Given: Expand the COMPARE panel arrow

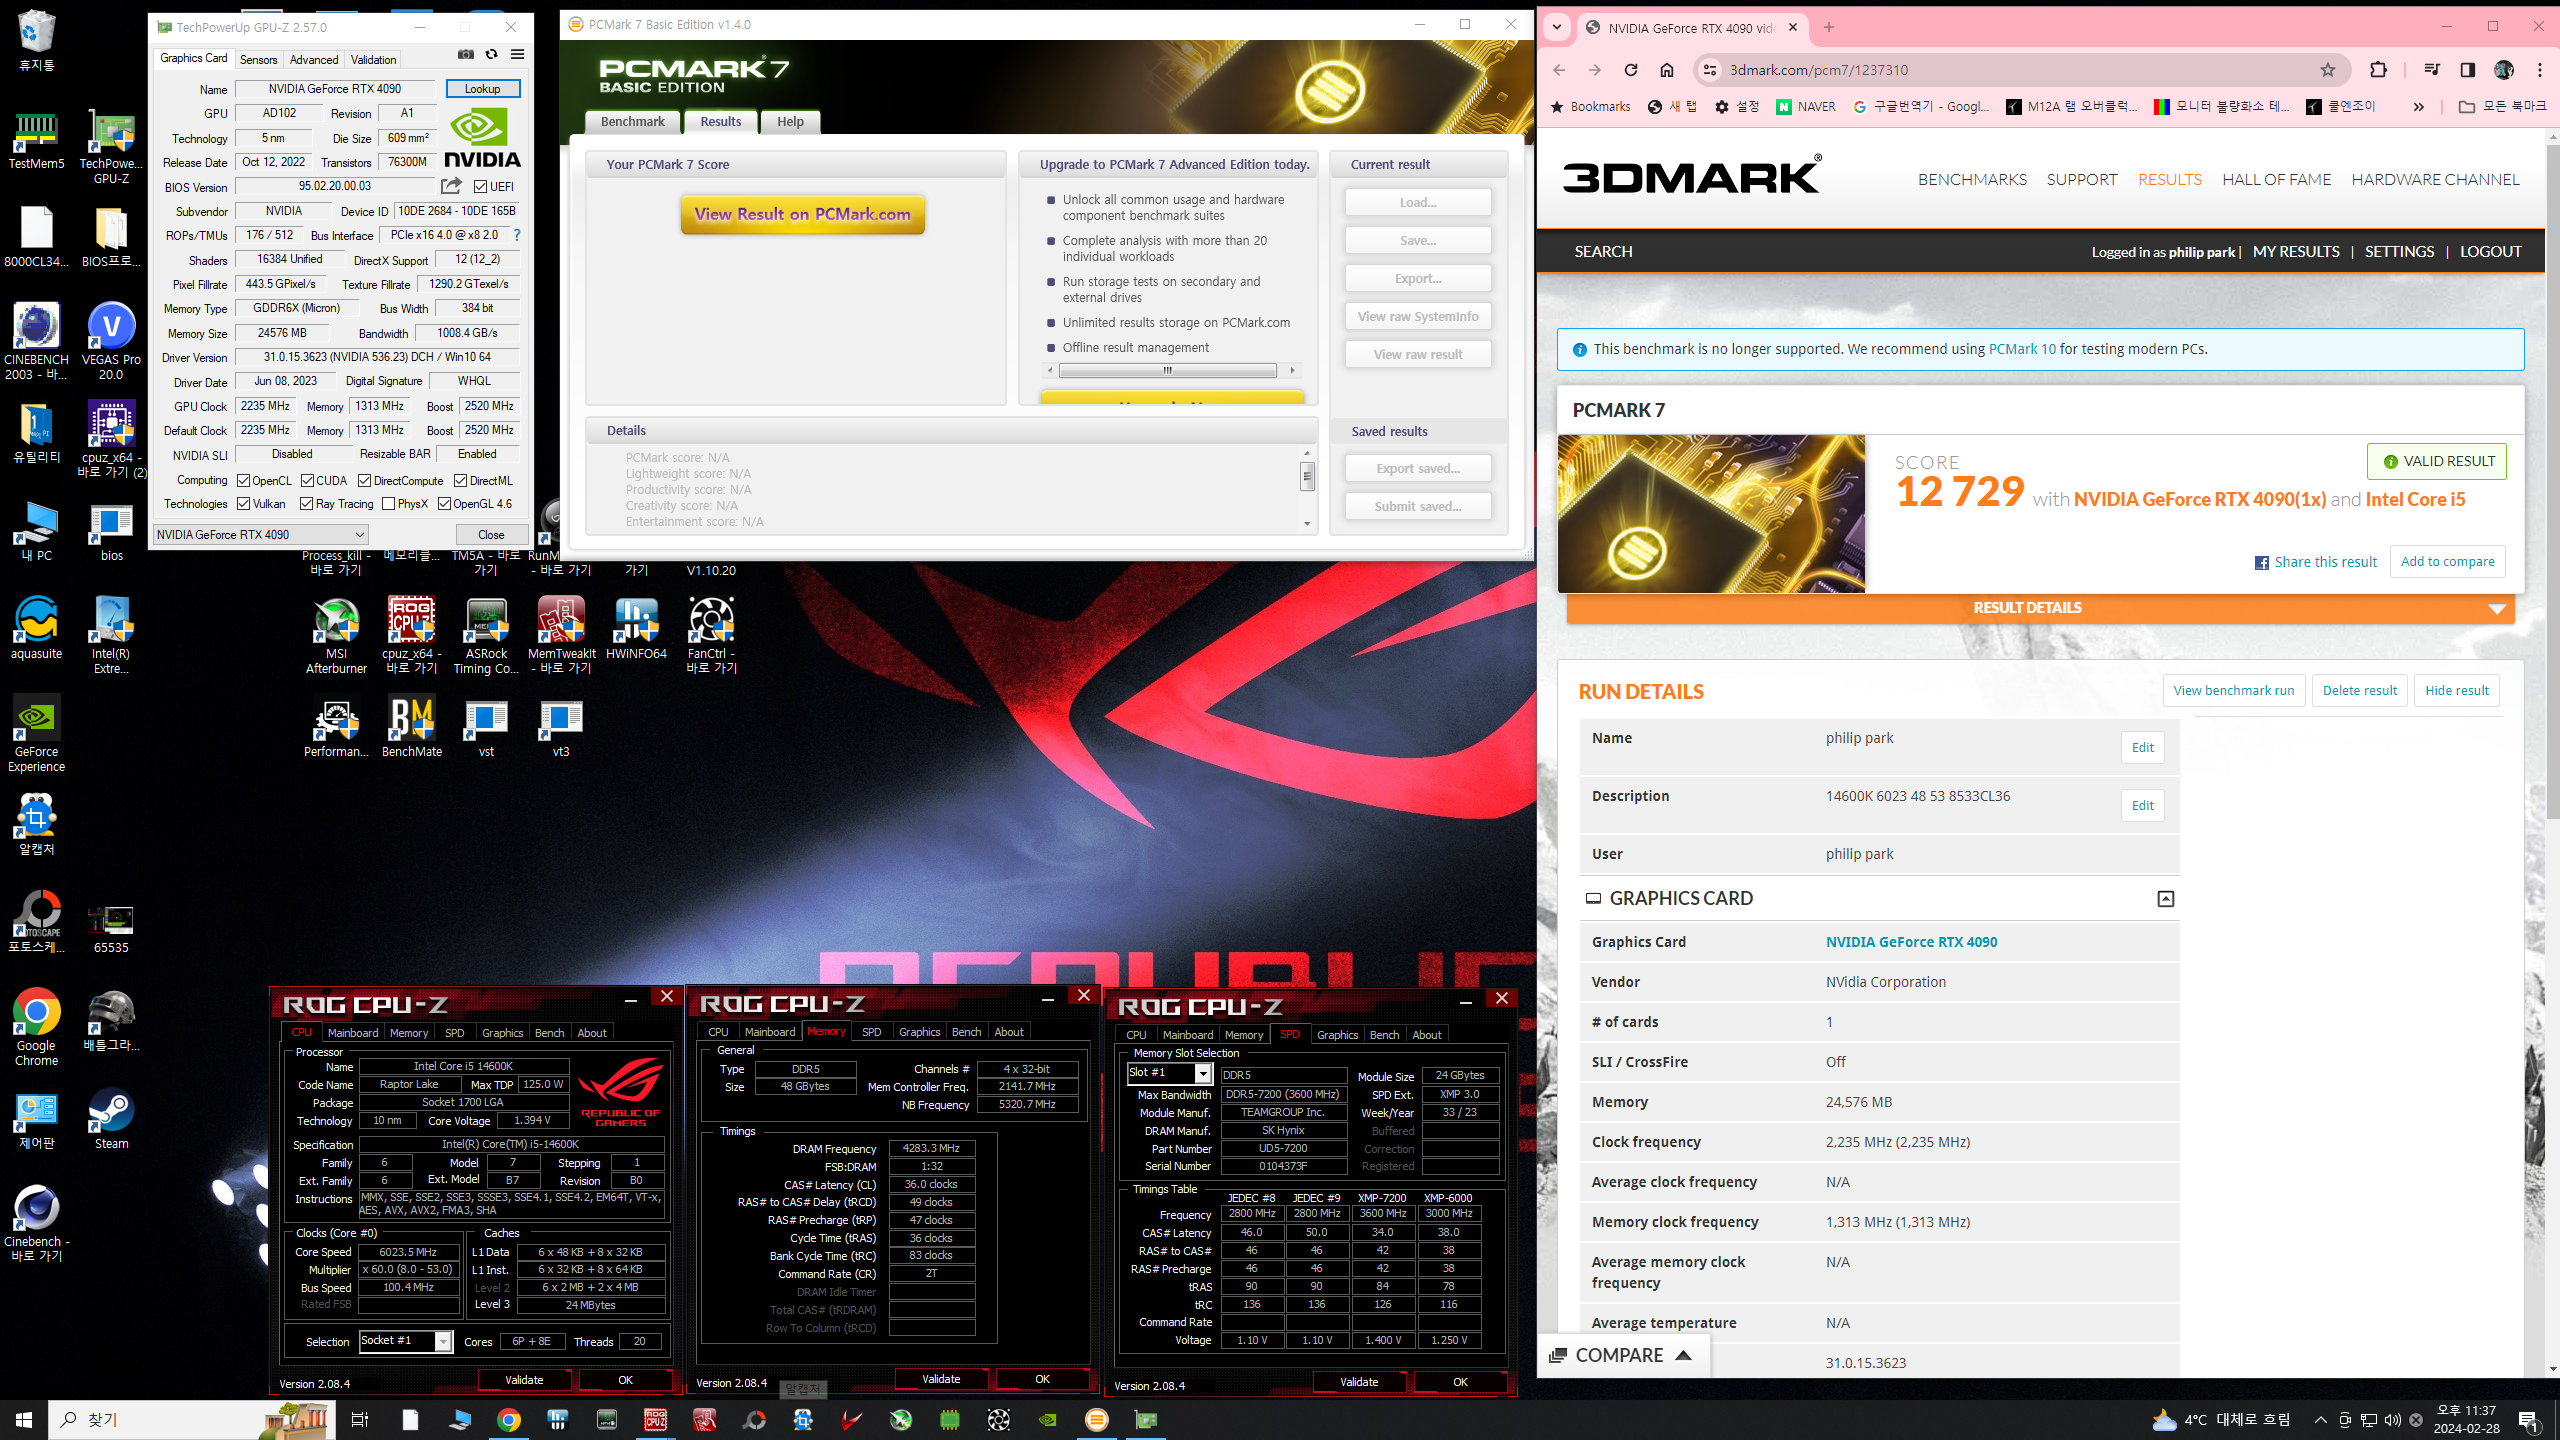Looking at the screenshot, I should click(1684, 1355).
